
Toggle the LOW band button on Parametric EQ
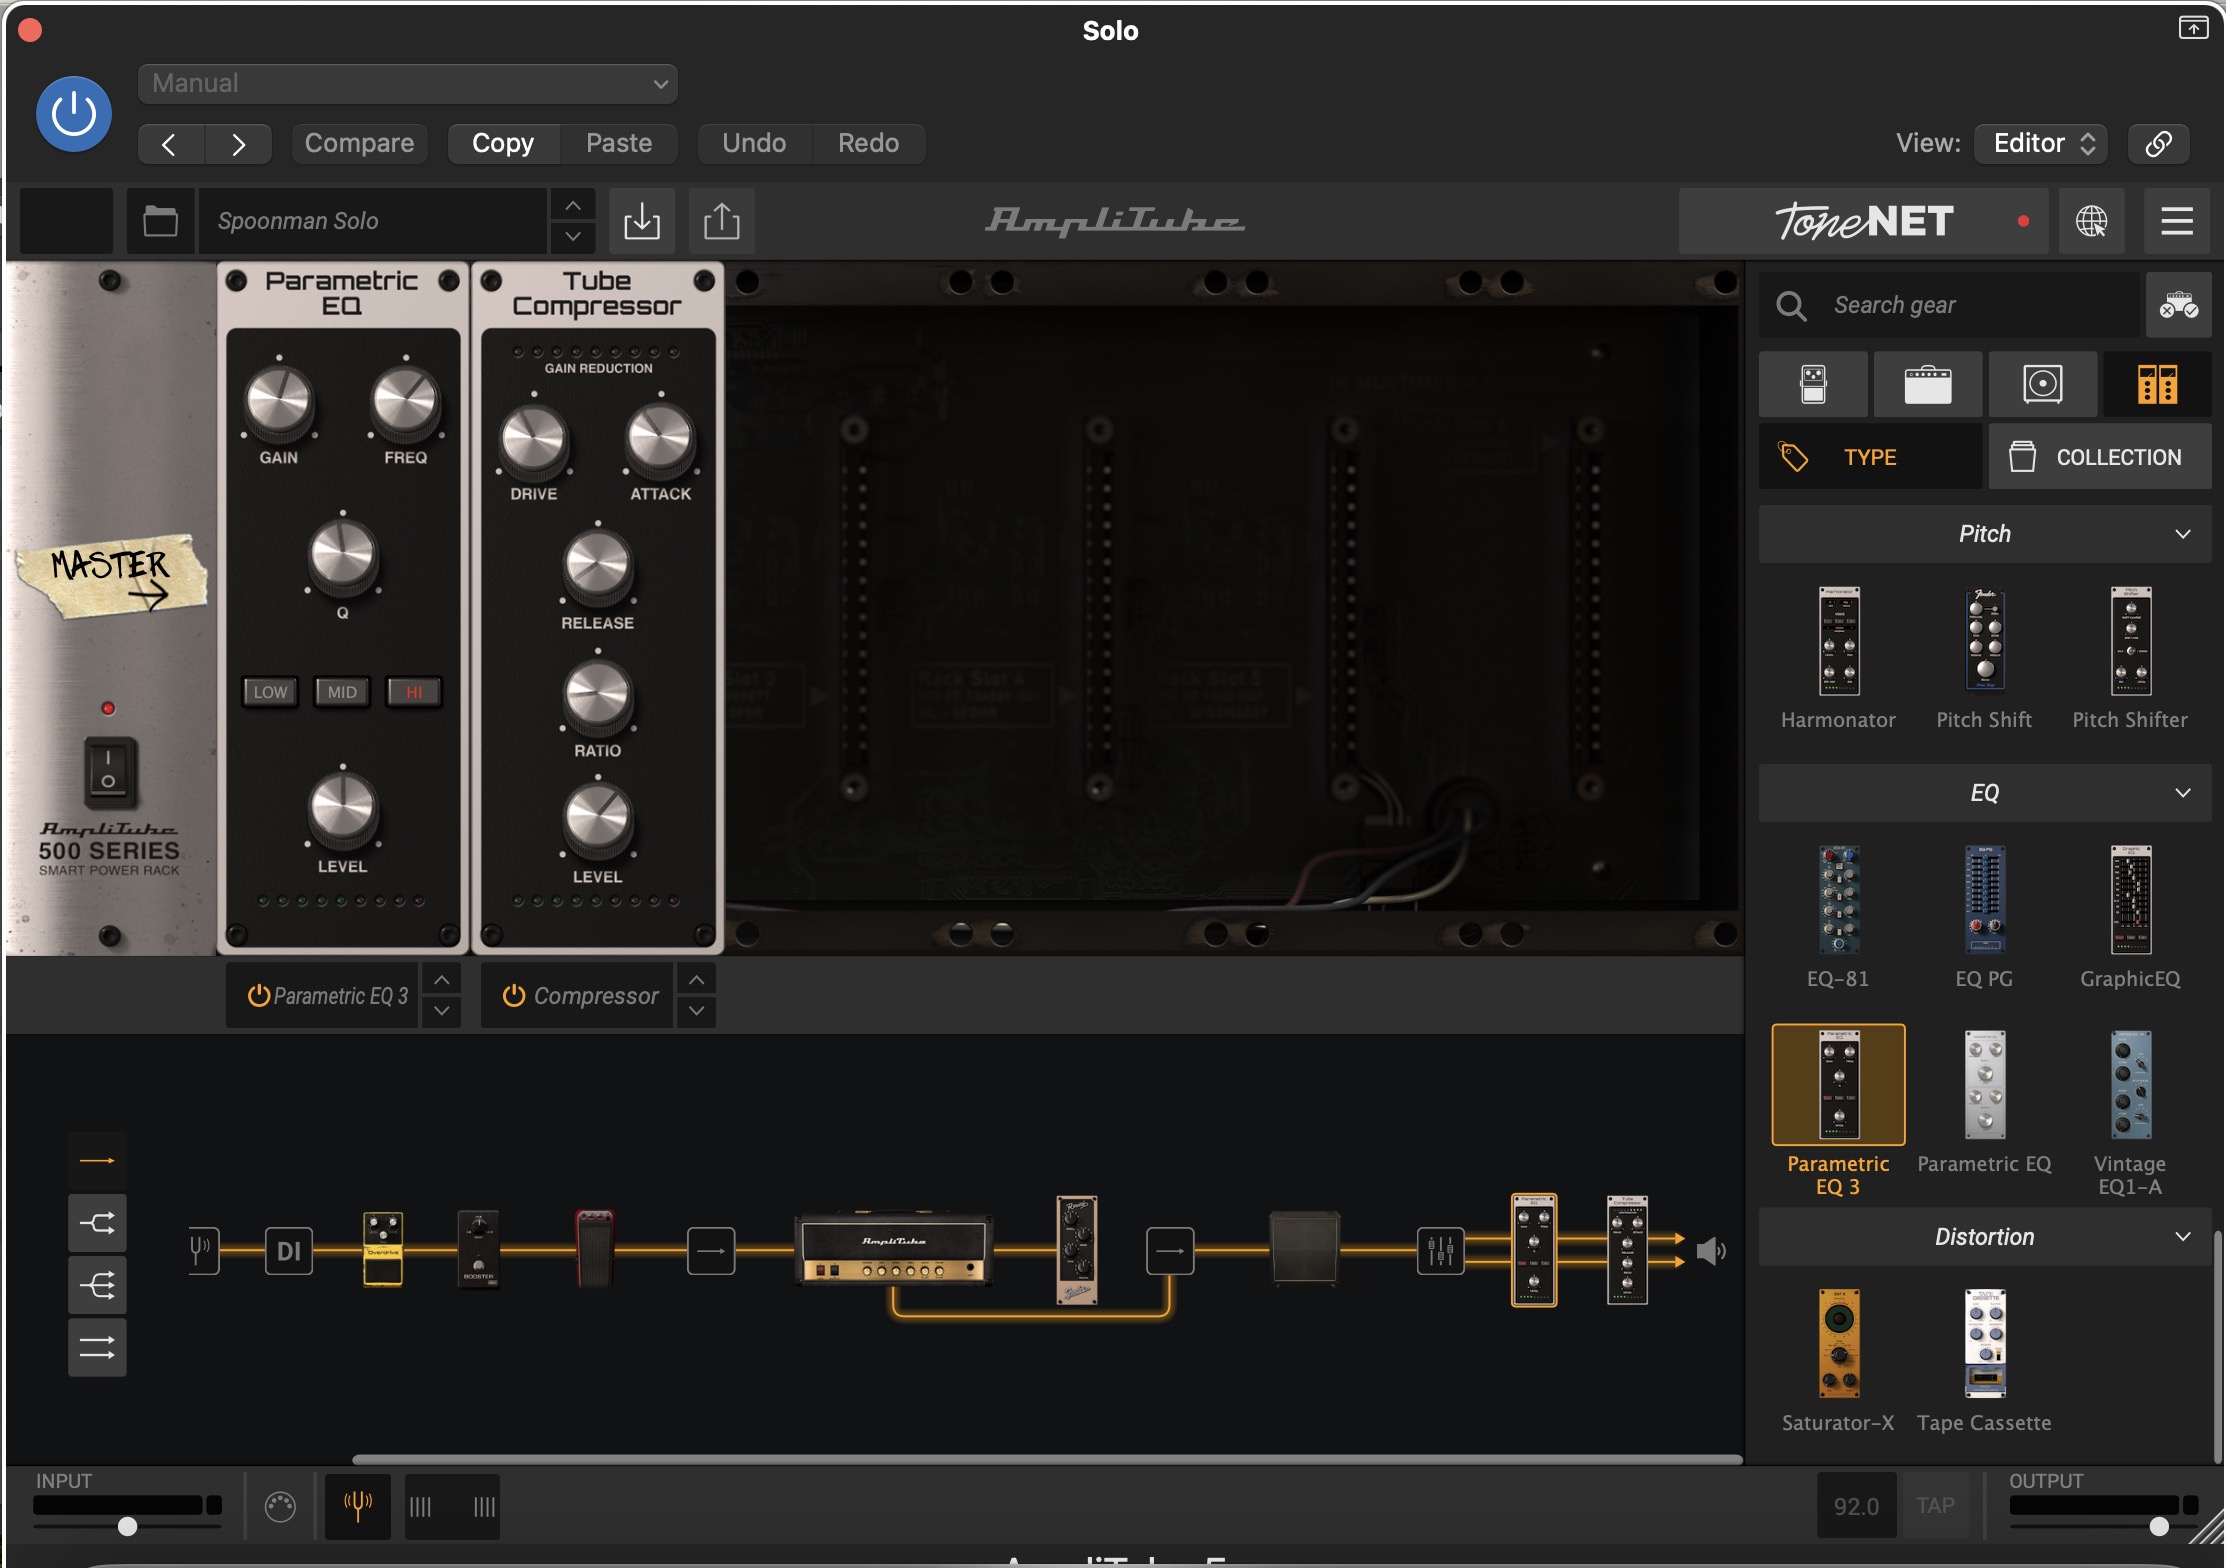coord(270,692)
